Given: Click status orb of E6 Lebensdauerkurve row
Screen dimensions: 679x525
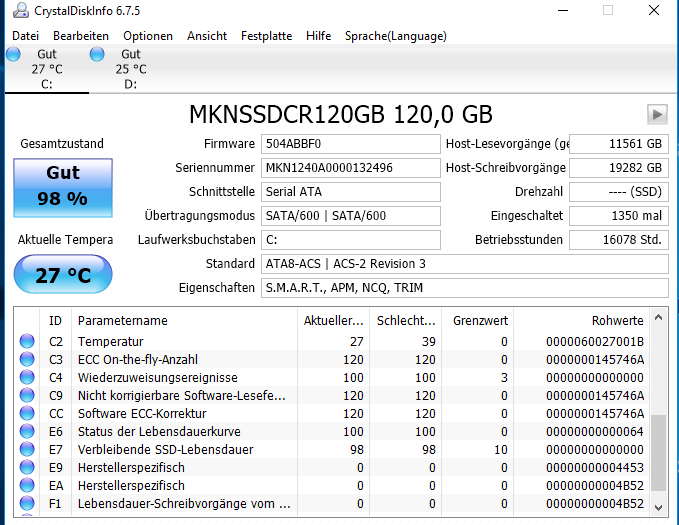Looking at the screenshot, I should 27,431.
